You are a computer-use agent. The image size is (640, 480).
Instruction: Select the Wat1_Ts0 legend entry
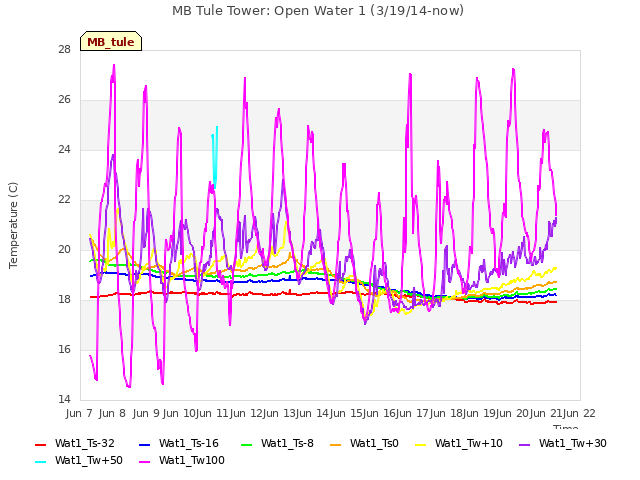tap(364, 444)
